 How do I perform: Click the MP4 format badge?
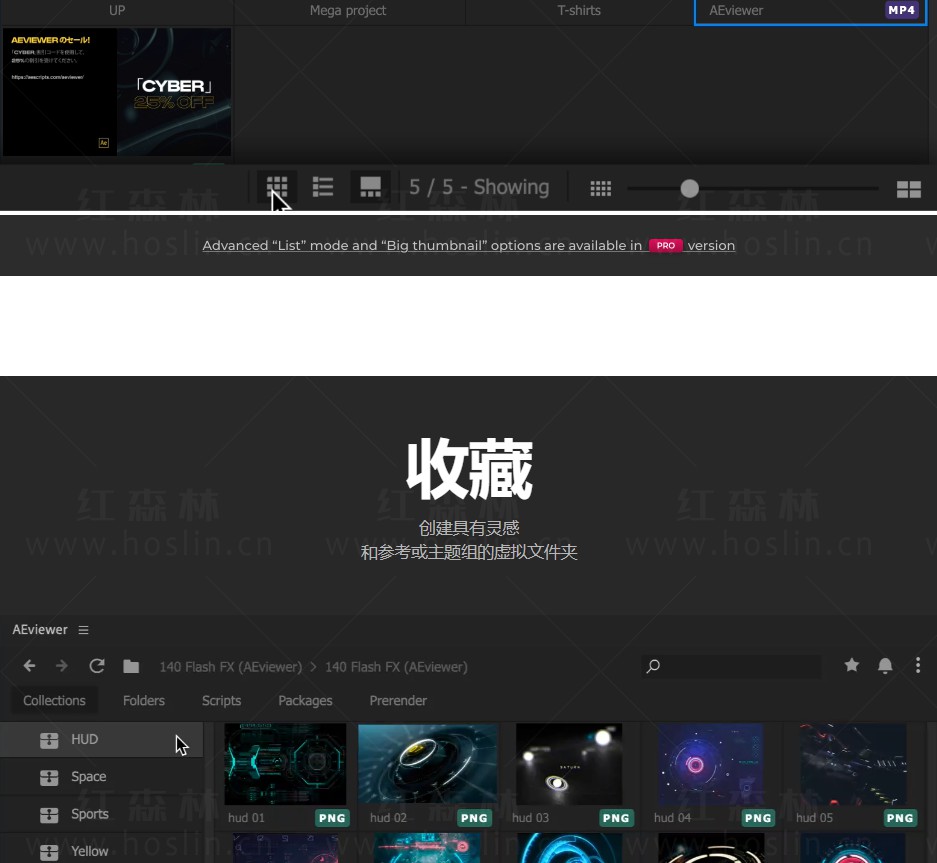902,10
